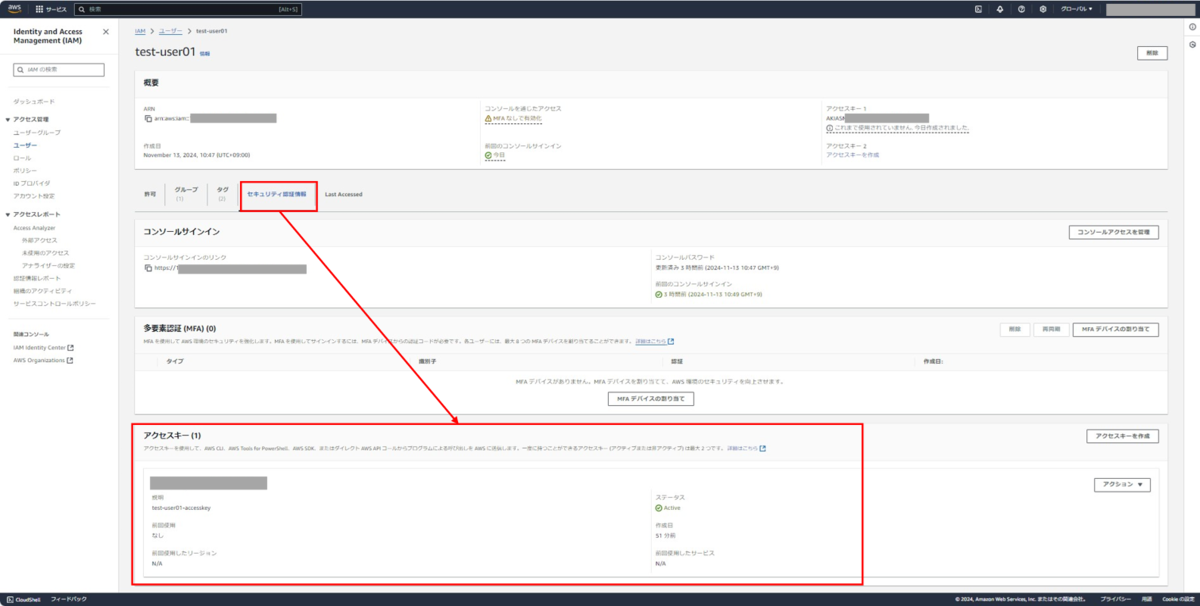Open ロール in the sidebar
The width and height of the screenshot is (1200, 606).
click(x=22, y=158)
